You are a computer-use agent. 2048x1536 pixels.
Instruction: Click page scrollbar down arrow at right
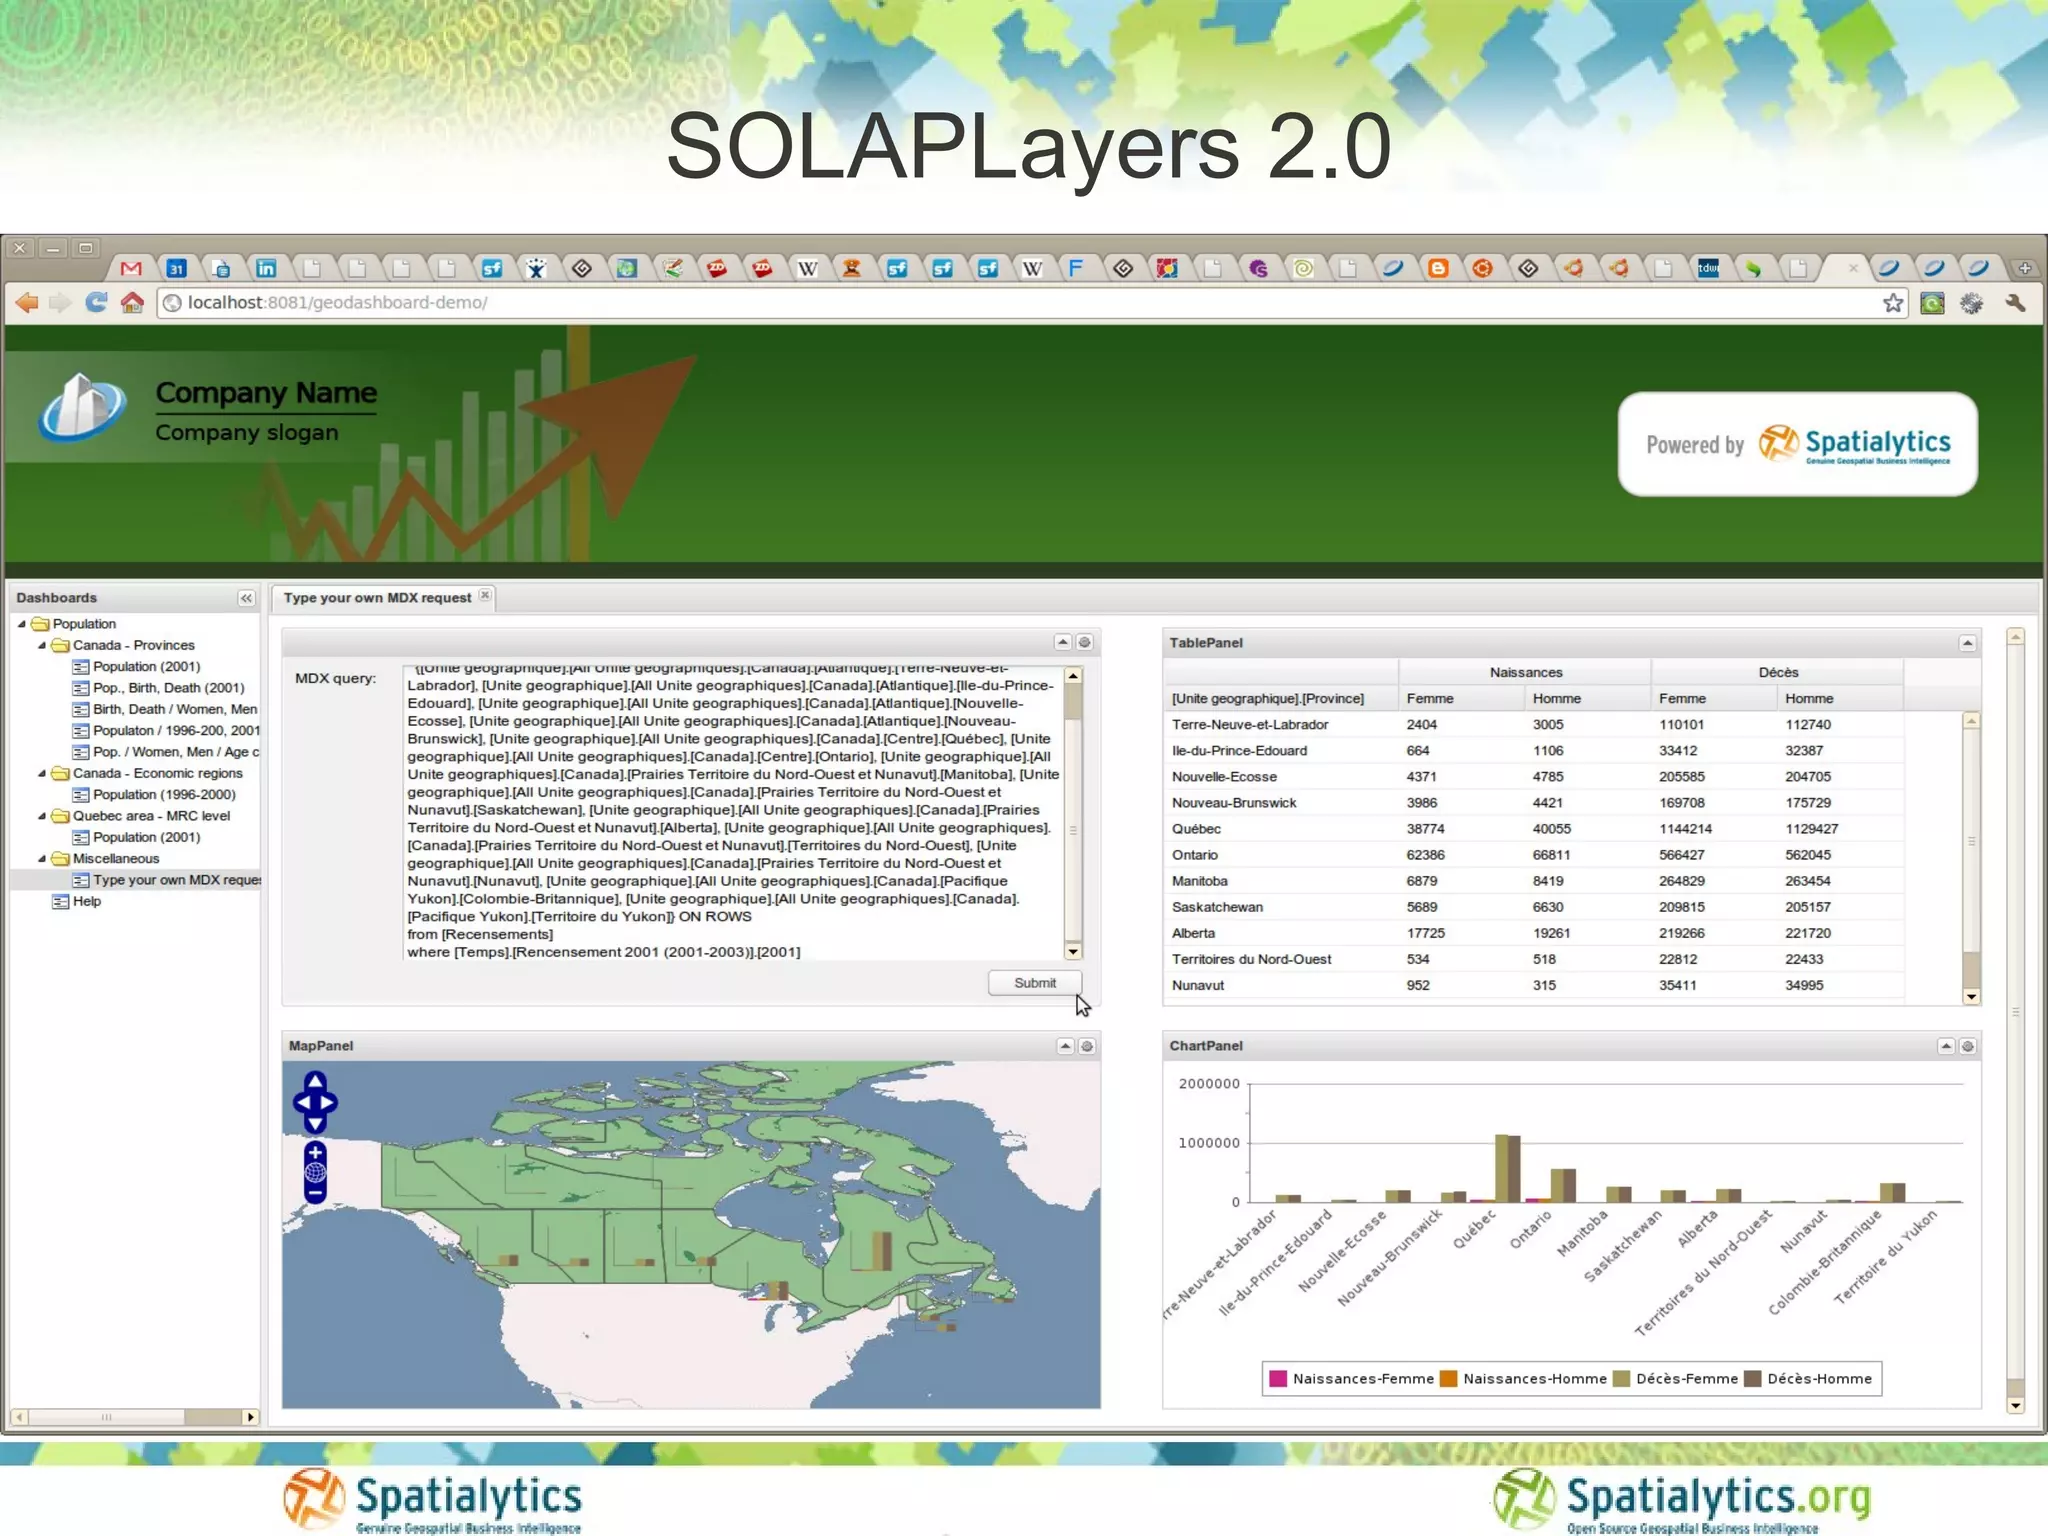click(2016, 1405)
